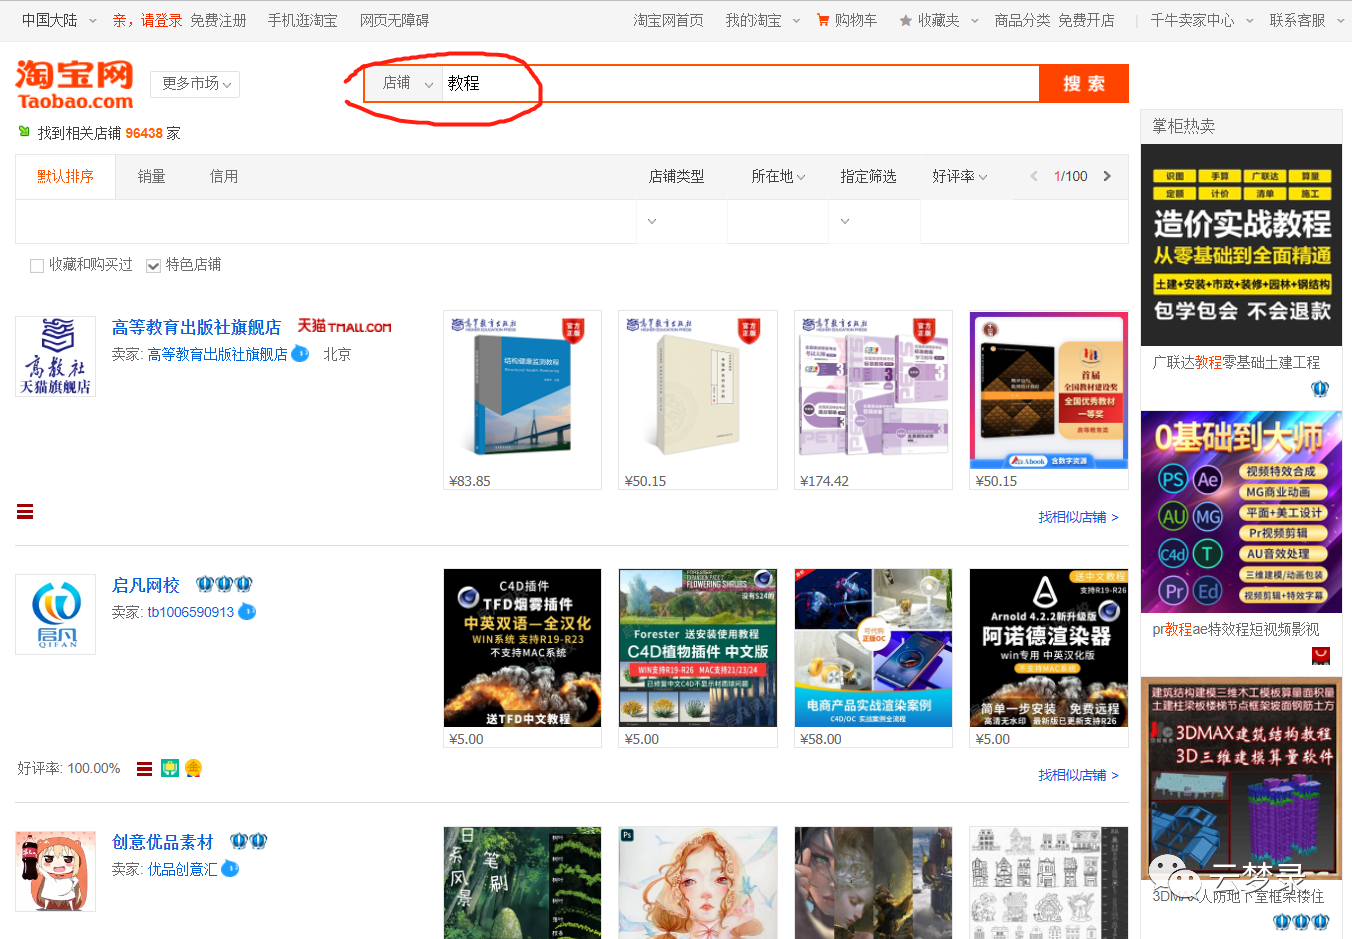
Task: Click the Tmall logo beside 高等教育出版社旗舰店
Action: coord(347,325)
